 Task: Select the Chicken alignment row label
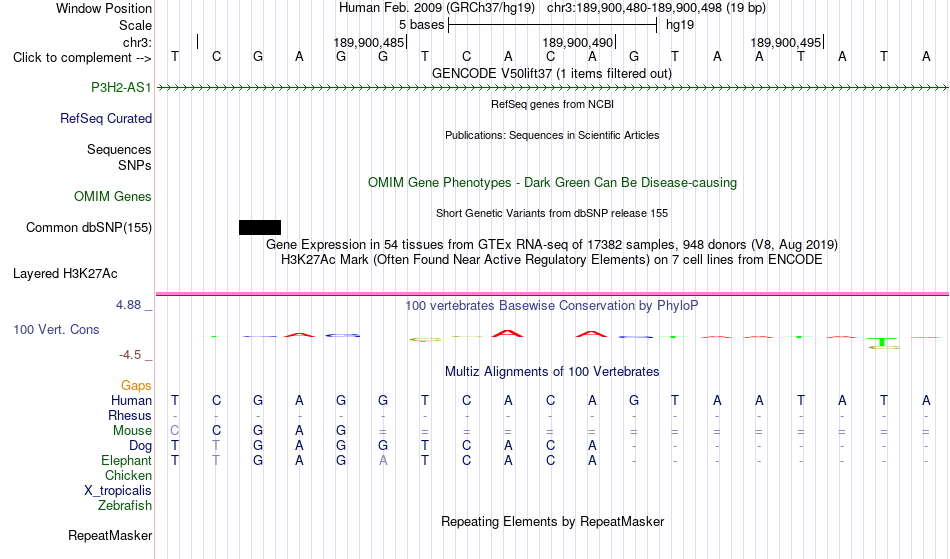point(128,476)
